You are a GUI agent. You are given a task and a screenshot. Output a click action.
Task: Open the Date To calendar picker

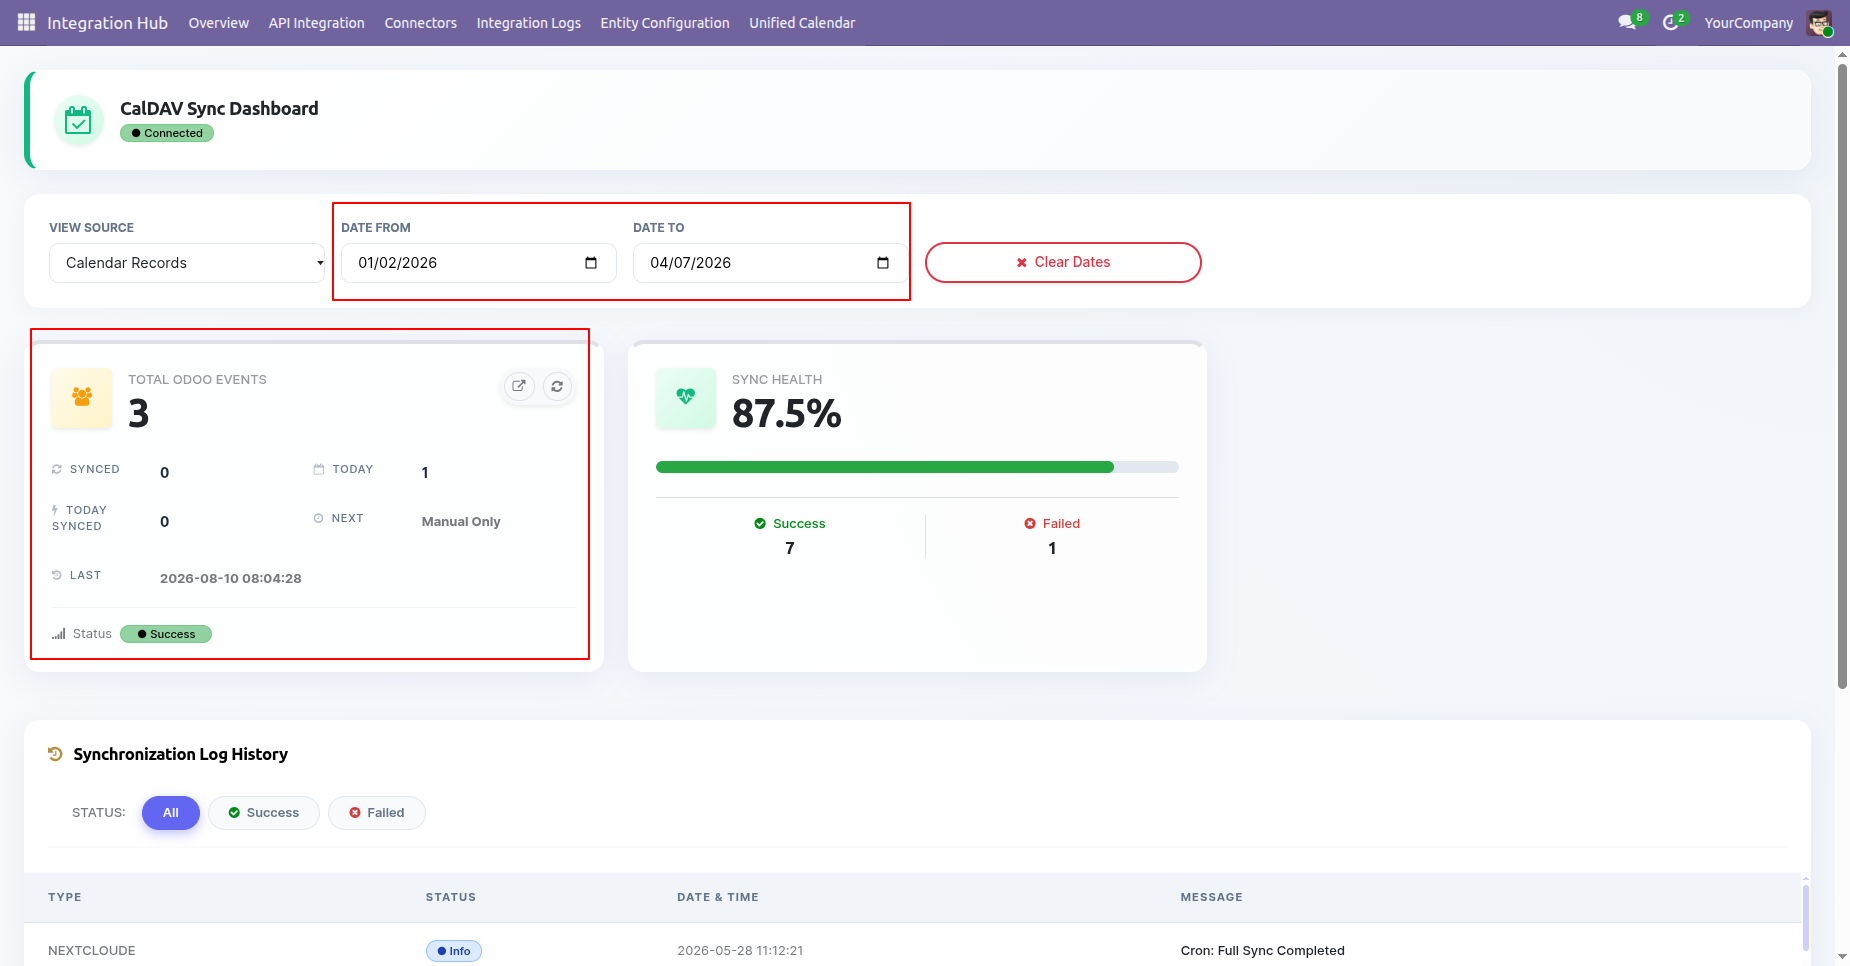click(x=883, y=263)
